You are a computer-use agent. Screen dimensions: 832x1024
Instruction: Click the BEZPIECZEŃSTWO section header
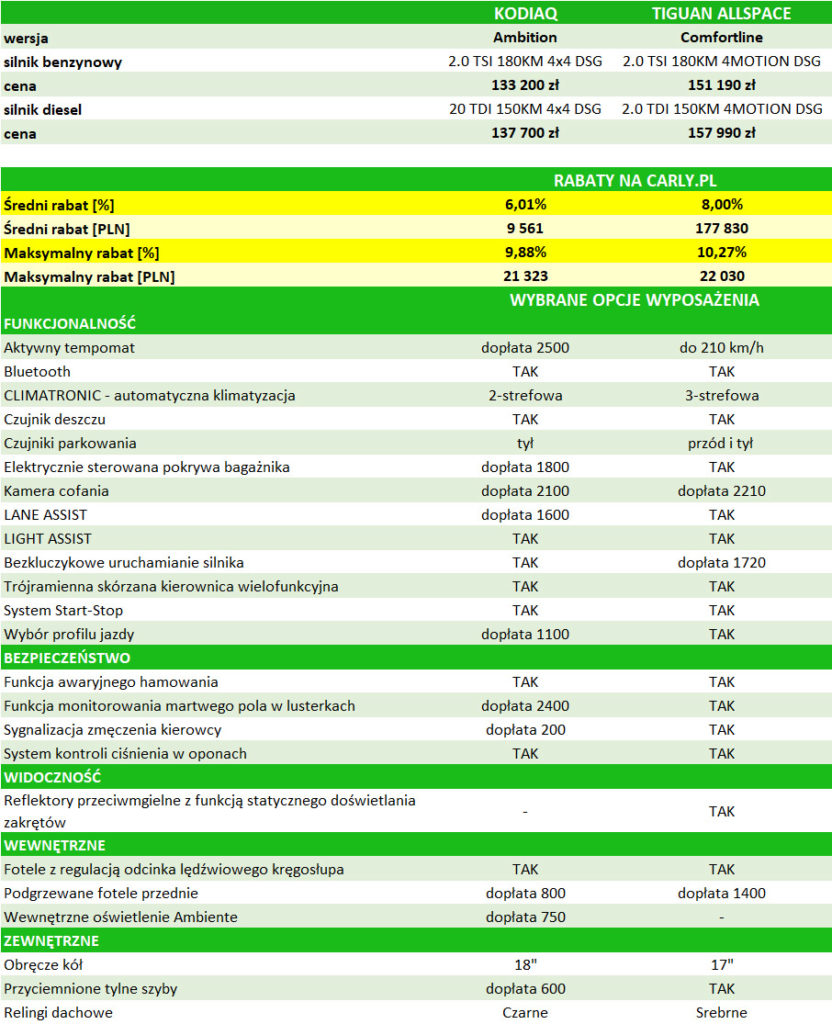pyautogui.click(x=67, y=658)
